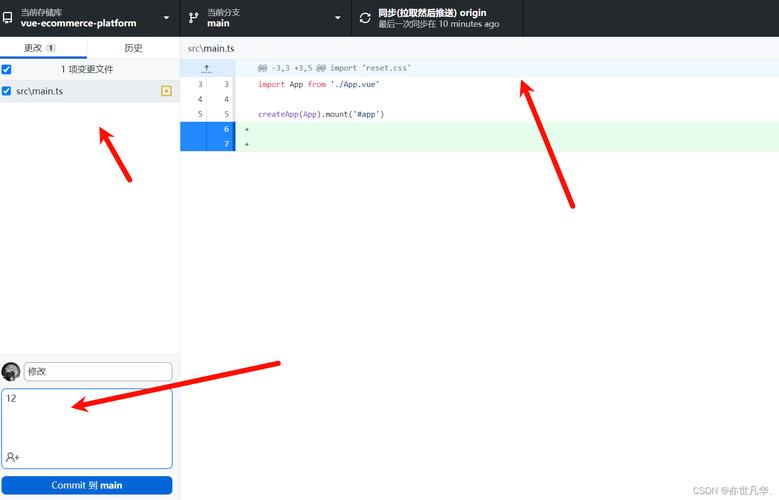The width and height of the screenshot is (779, 500).
Task: Uncheck the src\main.ts file checkbox
Action: [x=6, y=91]
